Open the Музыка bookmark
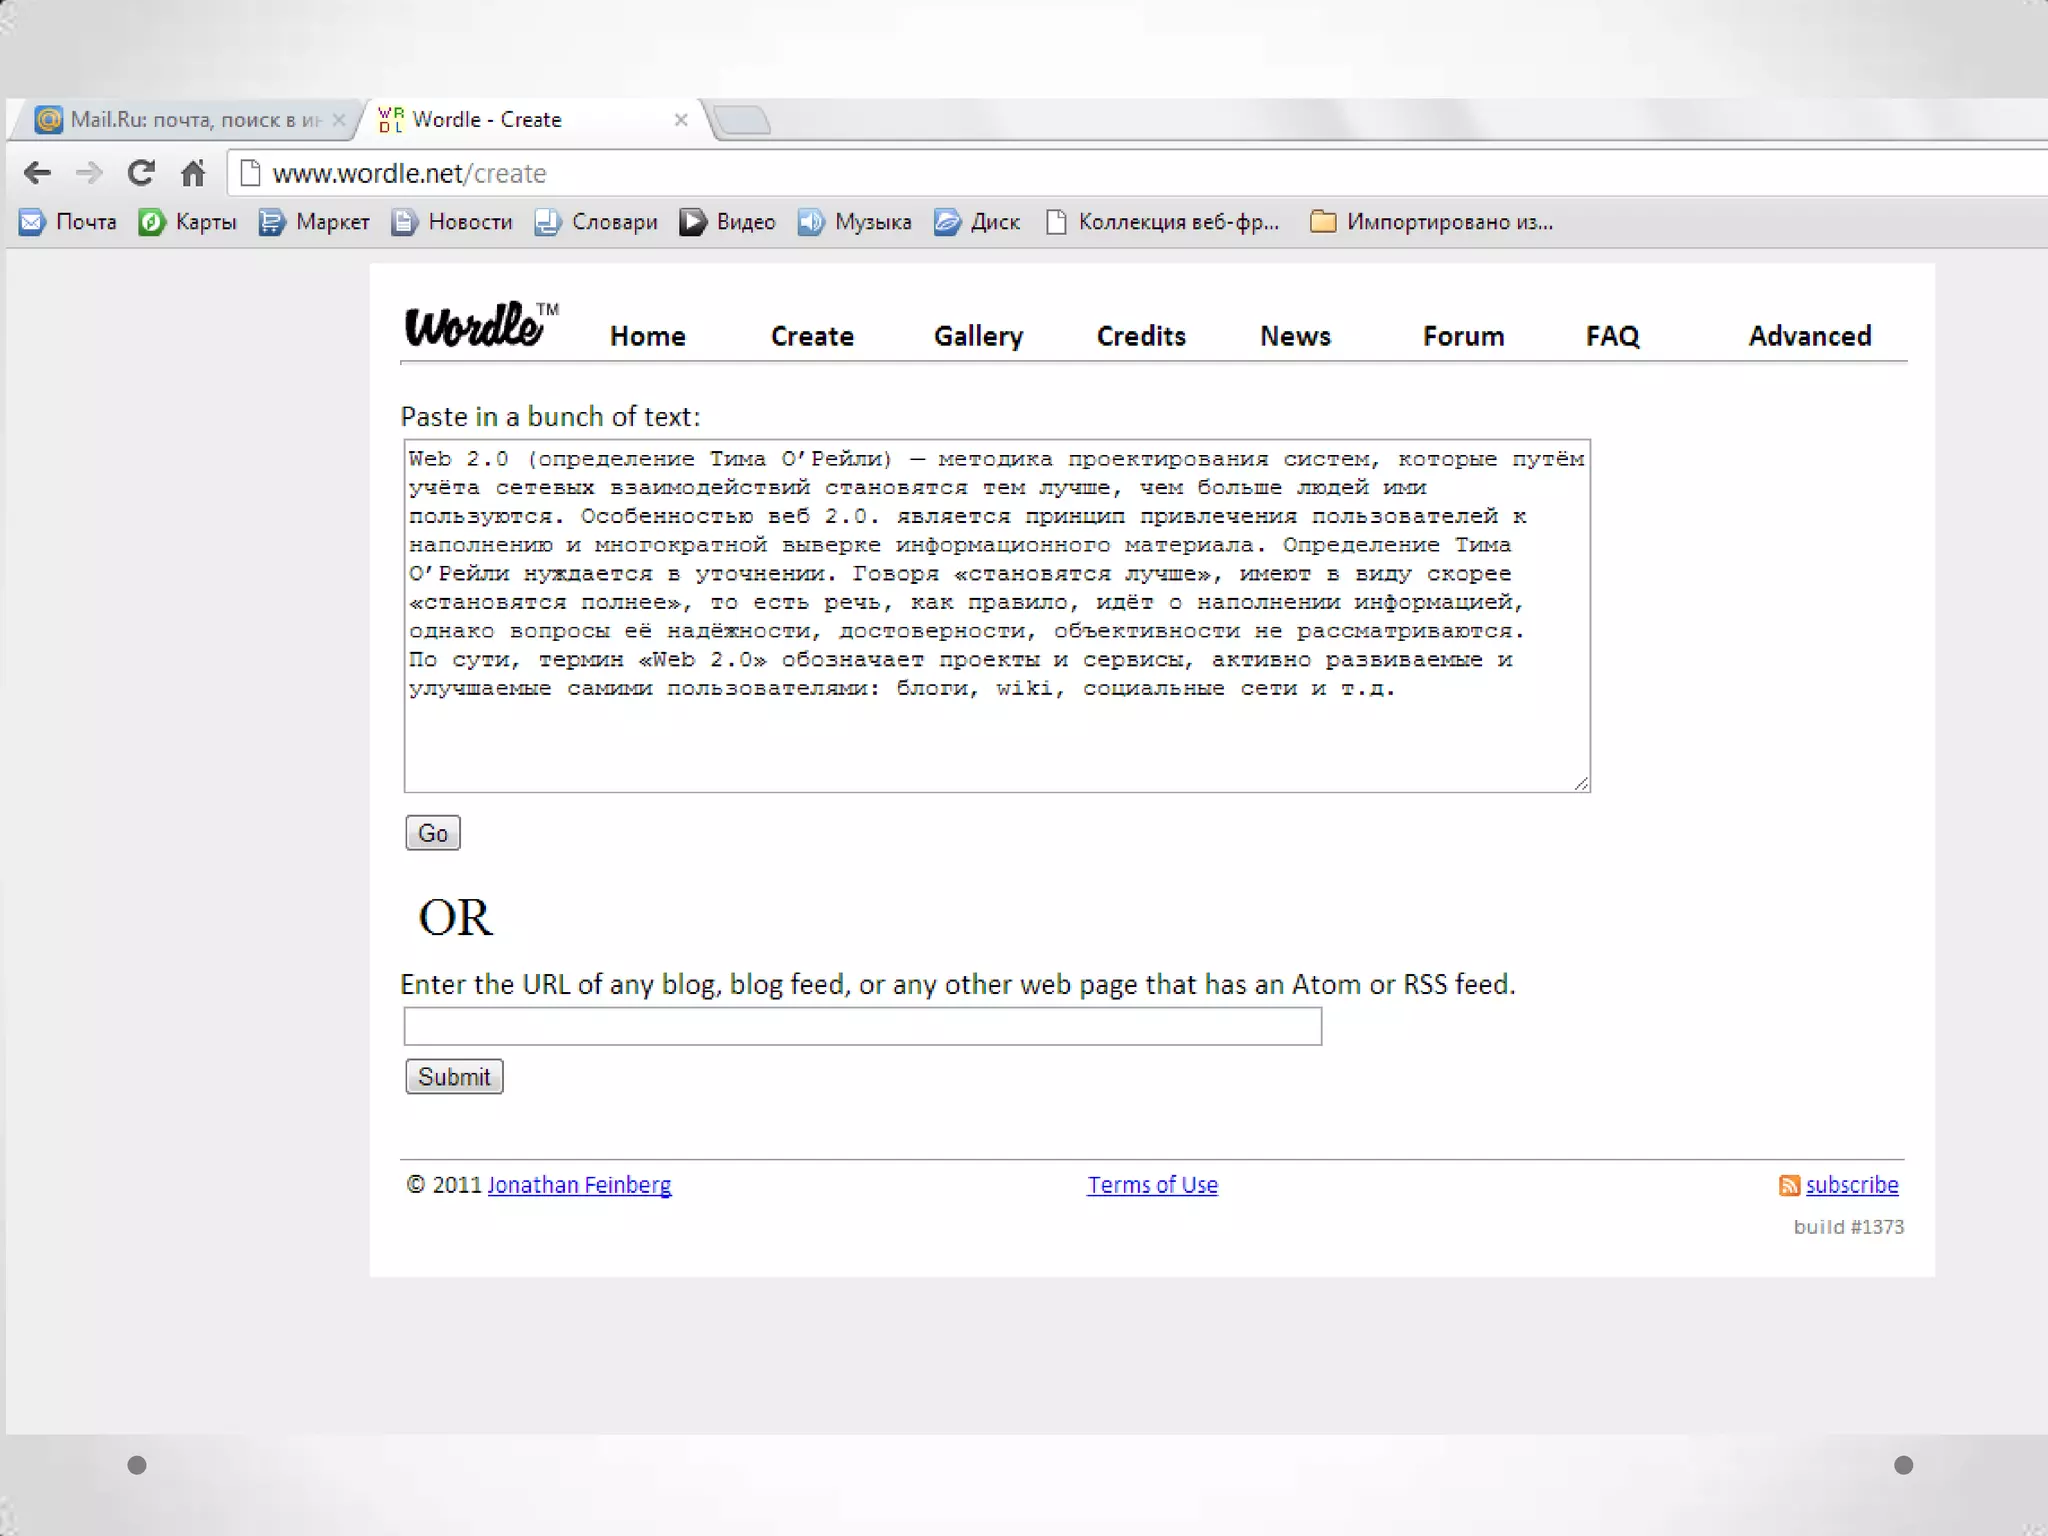 855,222
